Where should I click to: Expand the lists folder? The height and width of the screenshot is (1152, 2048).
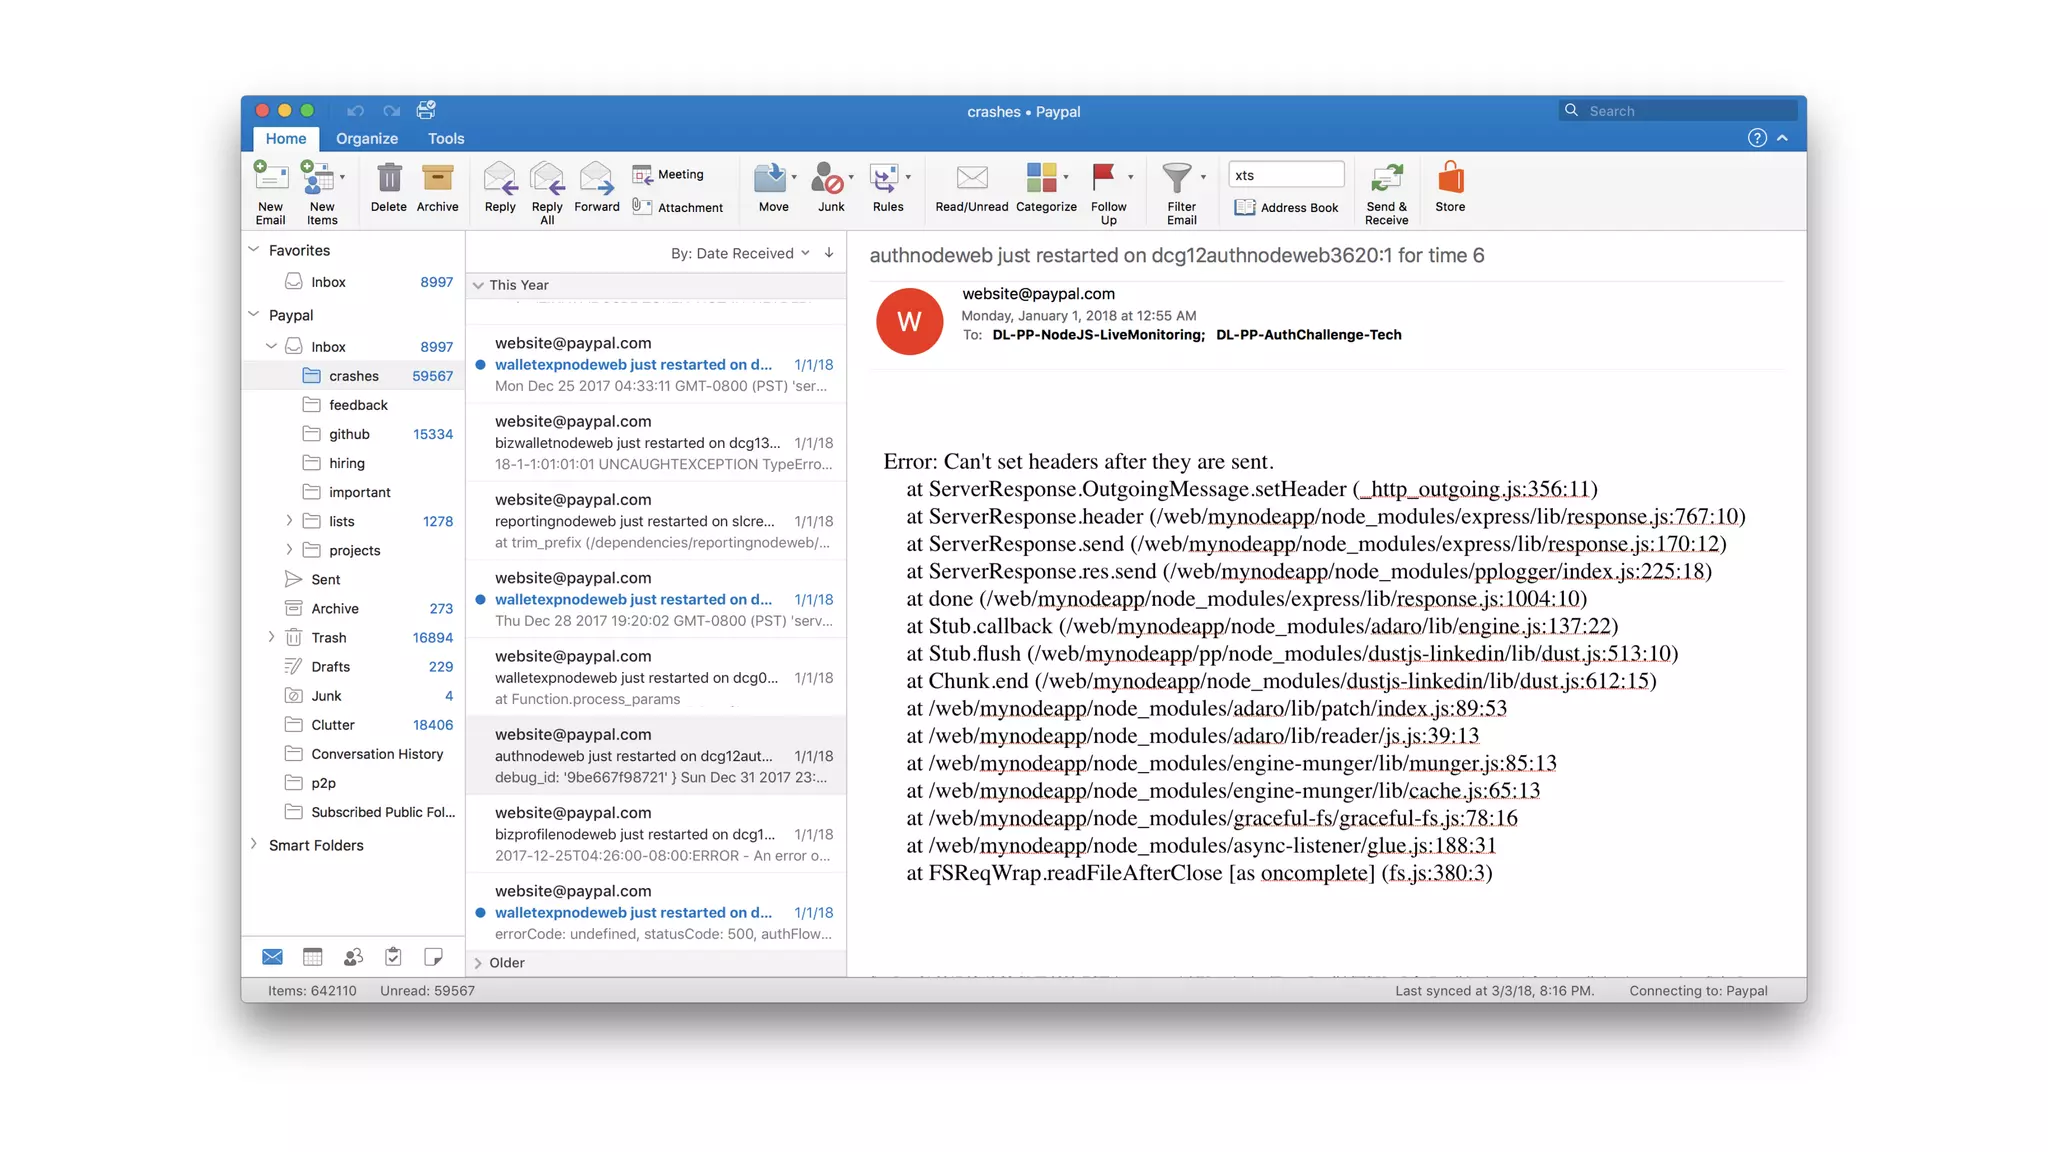pos(289,521)
